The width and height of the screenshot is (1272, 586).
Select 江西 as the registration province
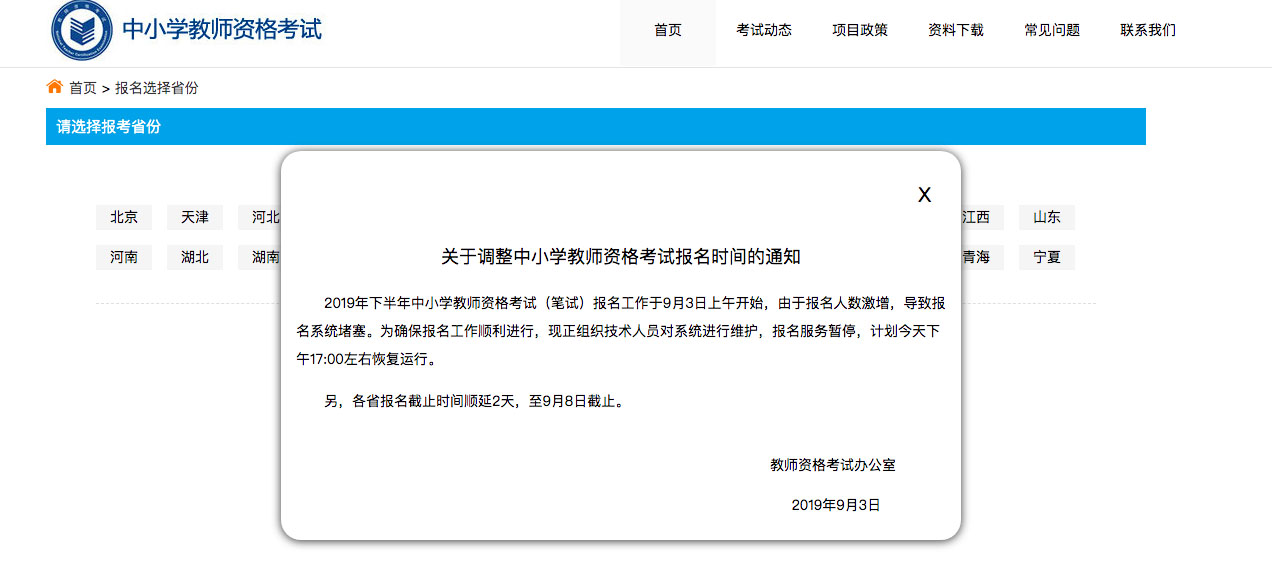[x=976, y=217]
